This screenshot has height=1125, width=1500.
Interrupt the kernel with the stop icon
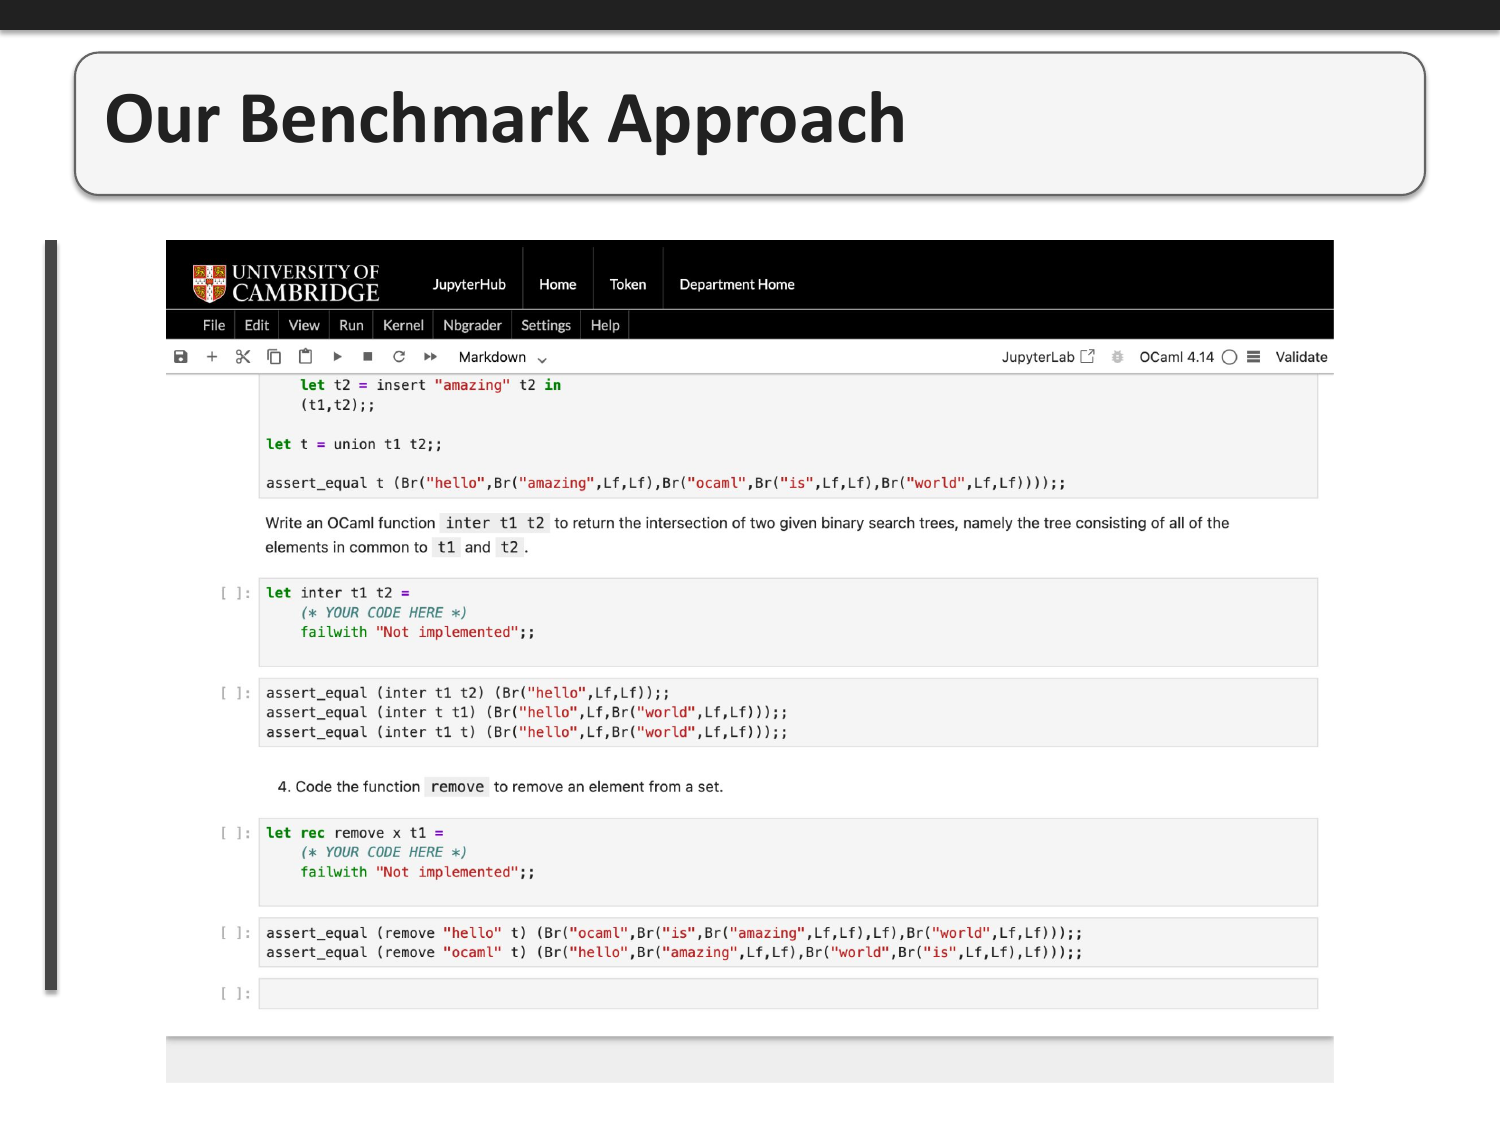tap(368, 357)
